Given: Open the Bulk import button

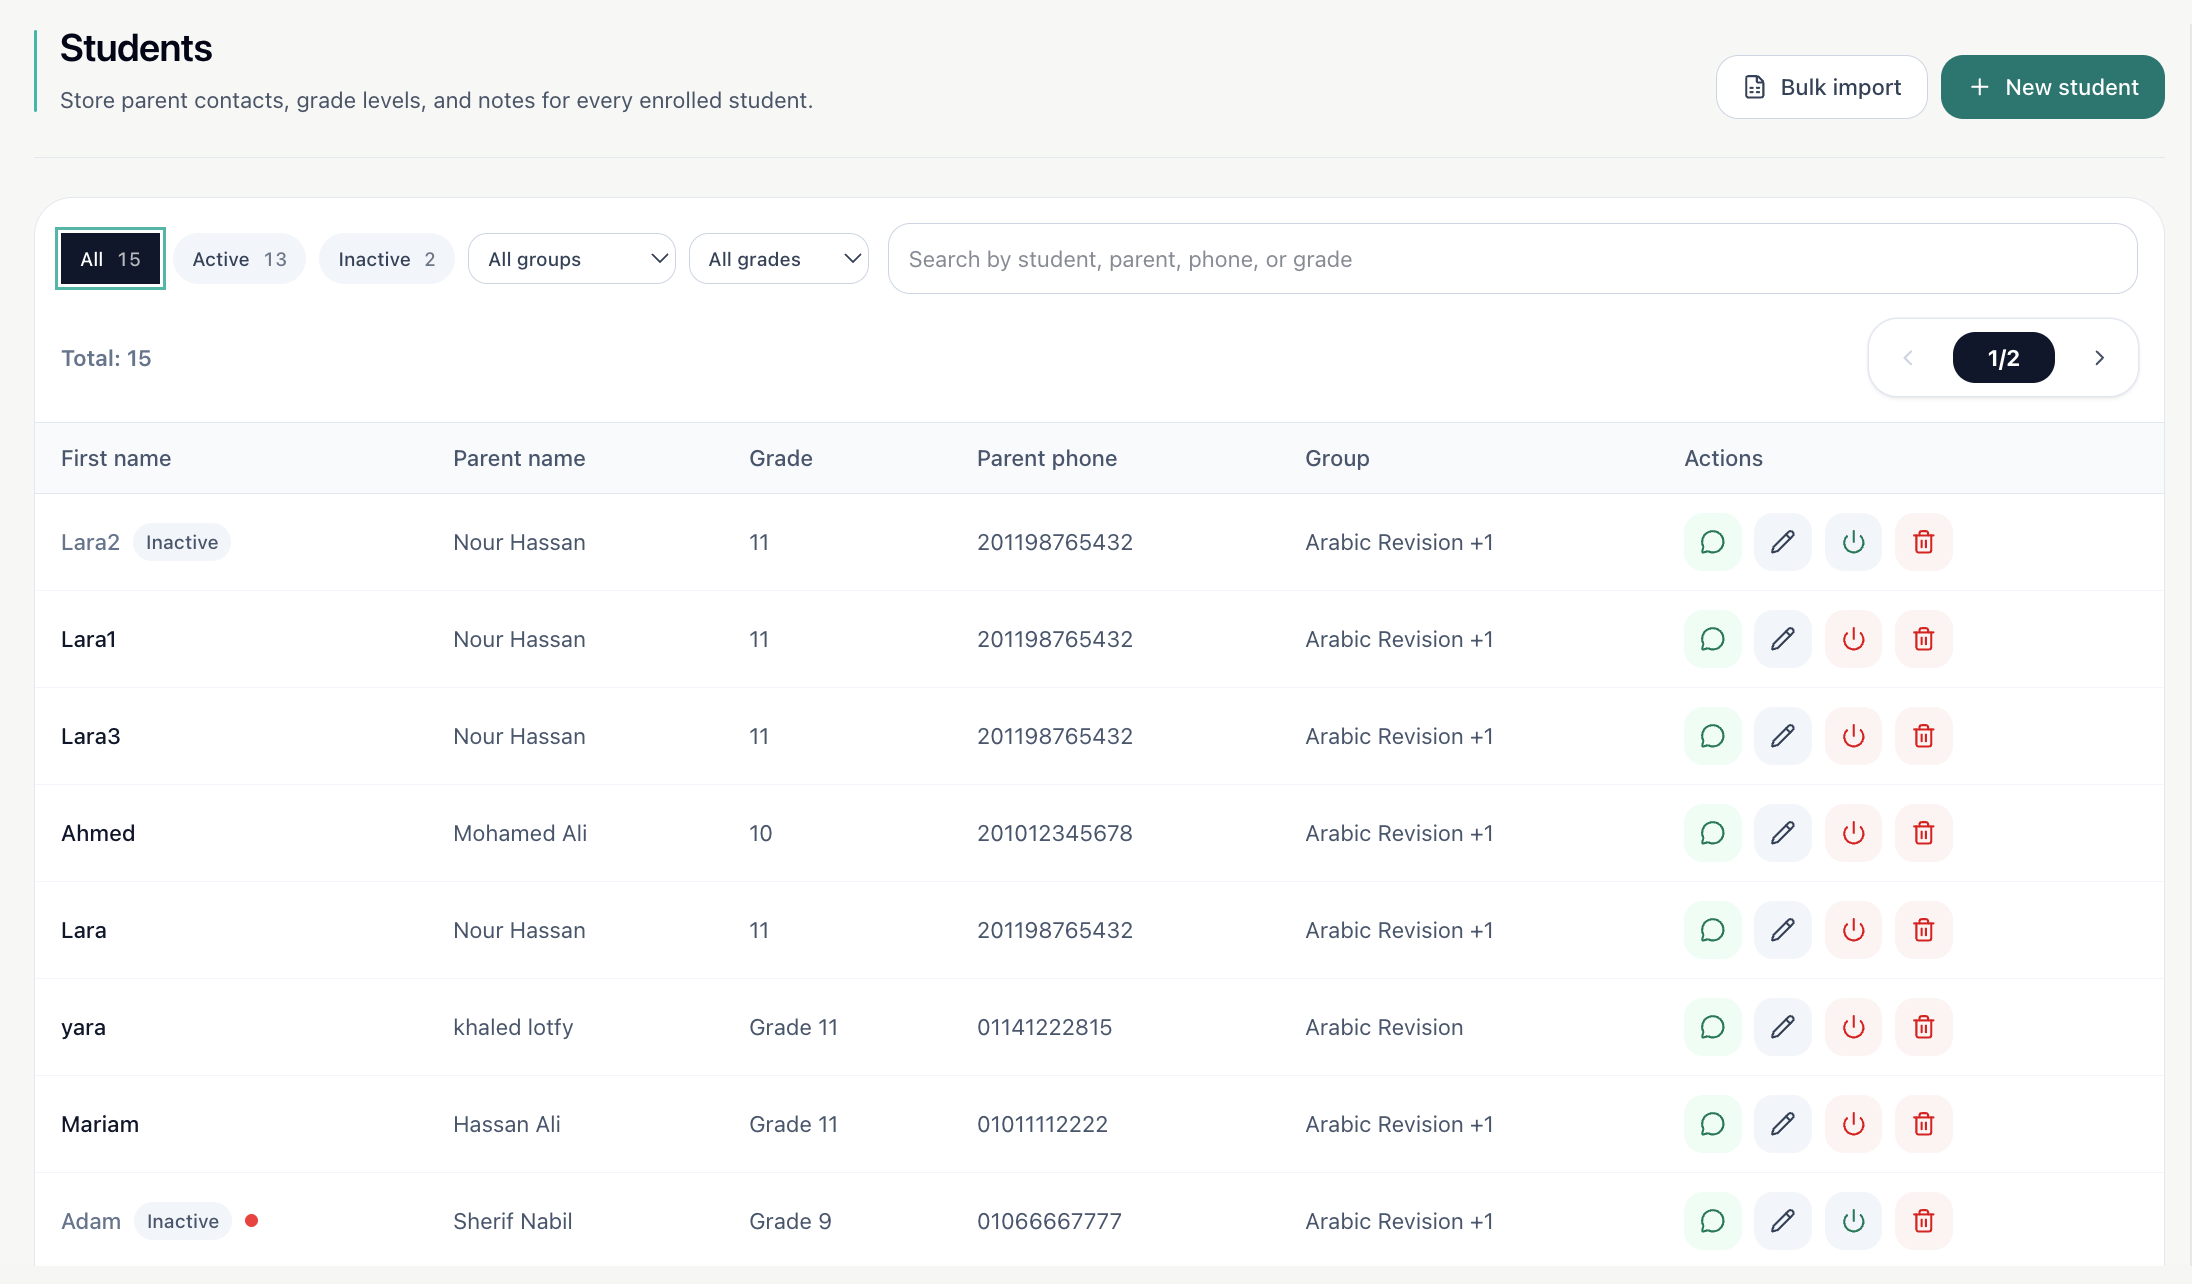Looking at the screenshot, I should click(1821, 87).
